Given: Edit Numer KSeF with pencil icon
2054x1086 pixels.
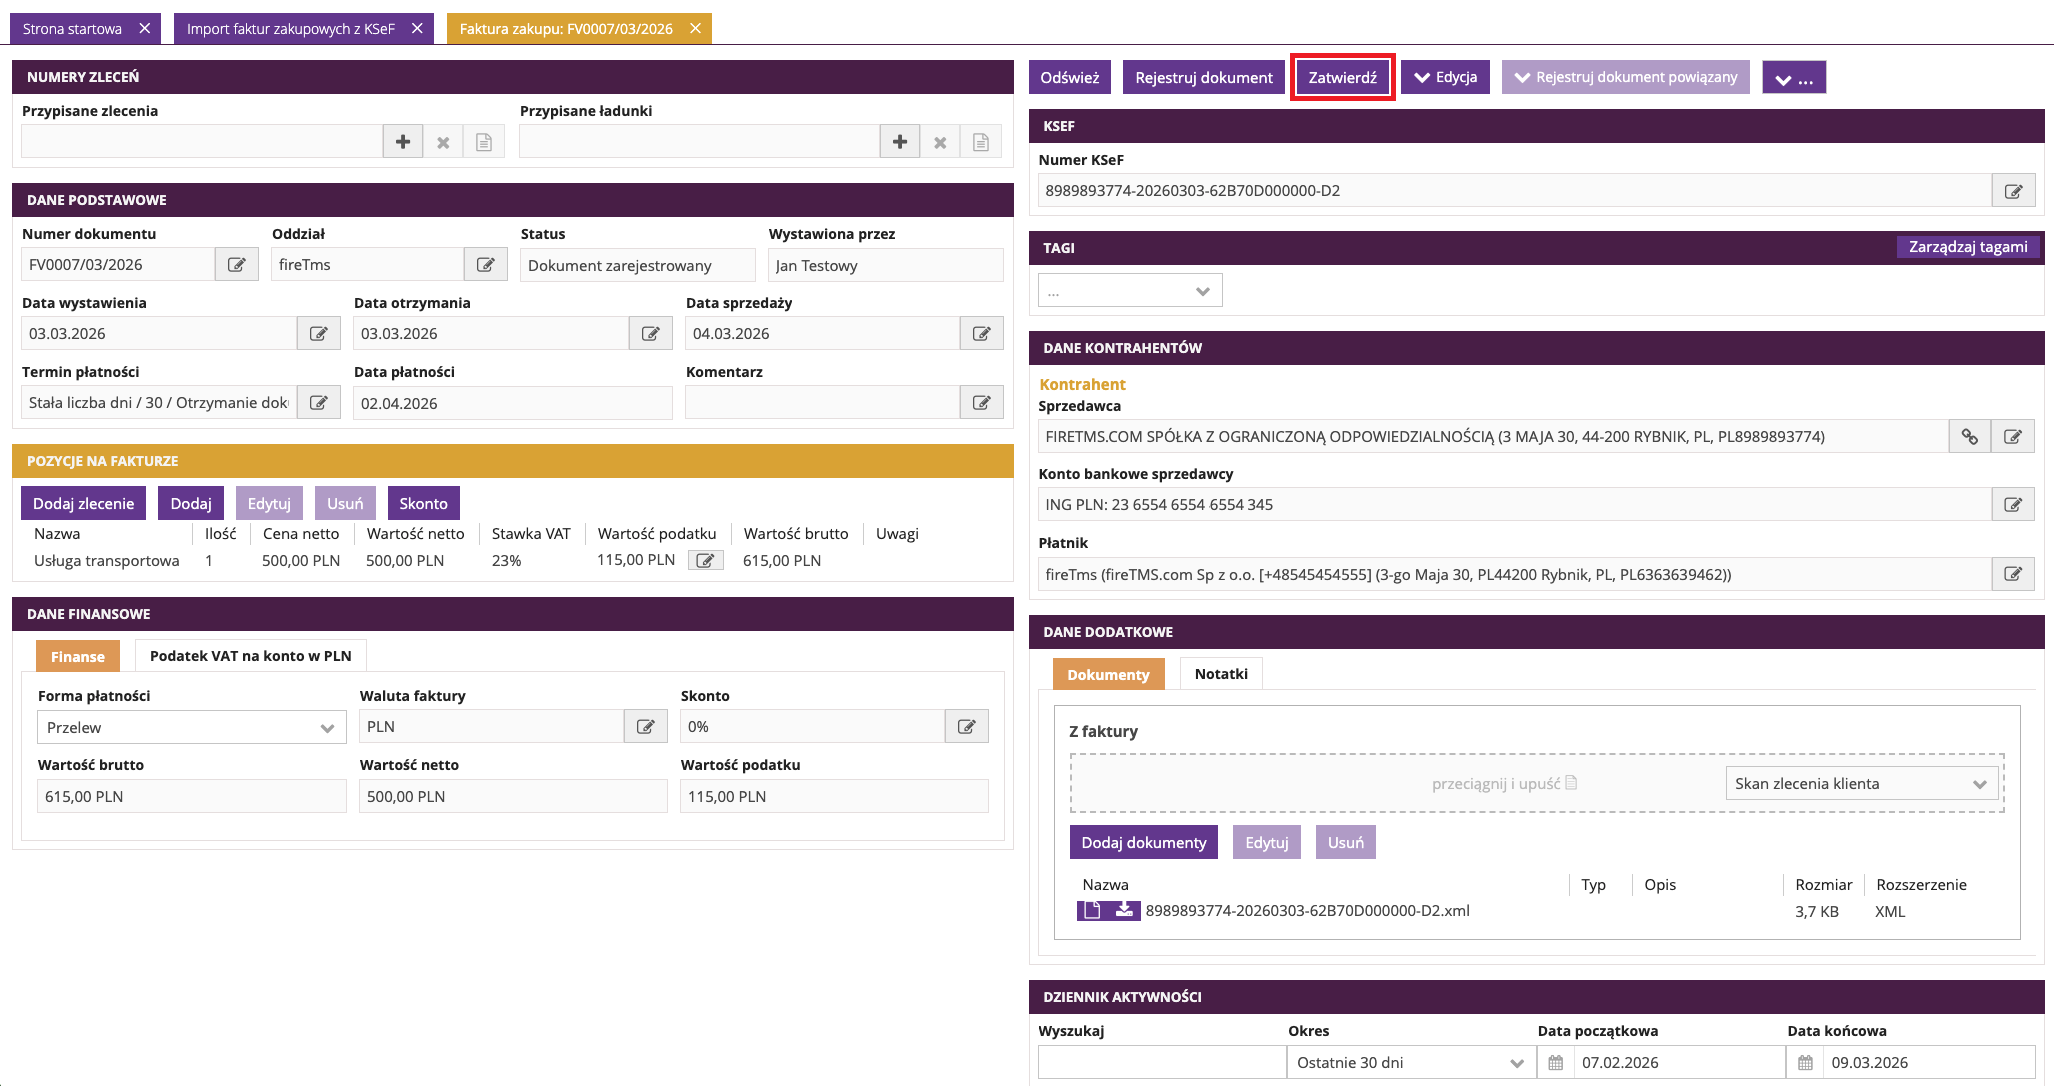Looking at the screenshot, I should [x=2013, y=191].
